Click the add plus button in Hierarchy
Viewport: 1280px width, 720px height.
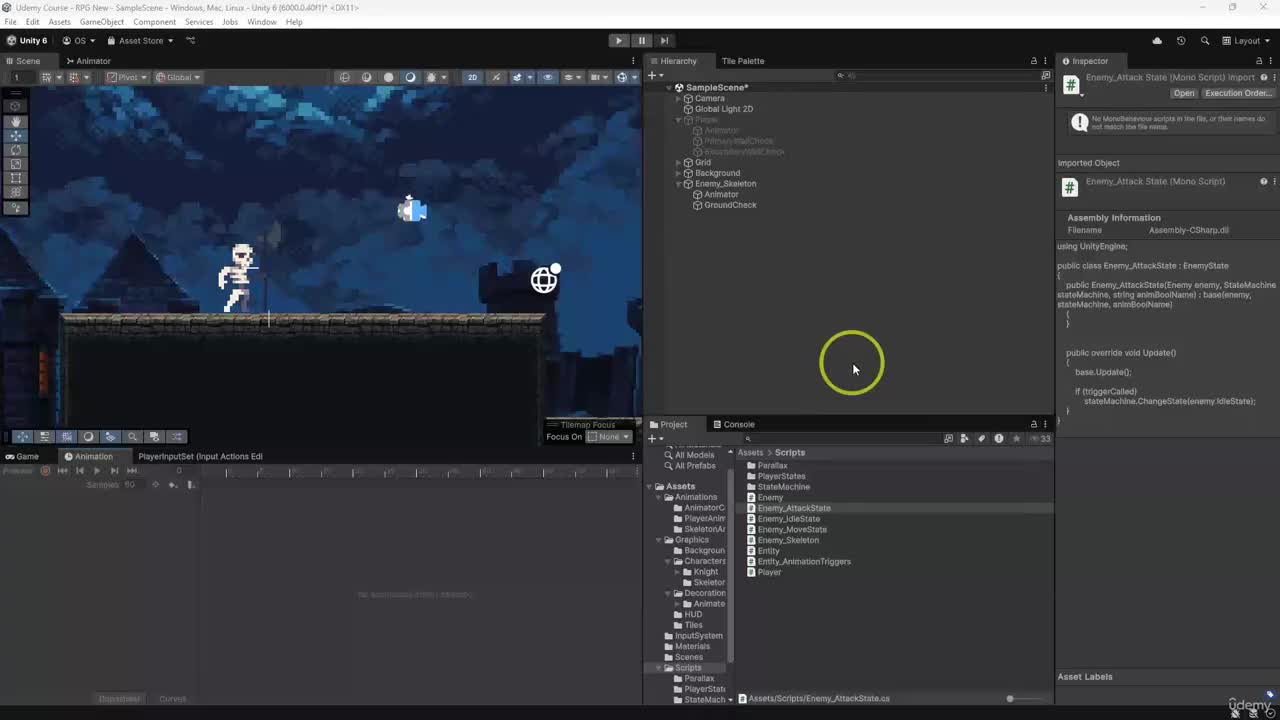tap(653, 75)
